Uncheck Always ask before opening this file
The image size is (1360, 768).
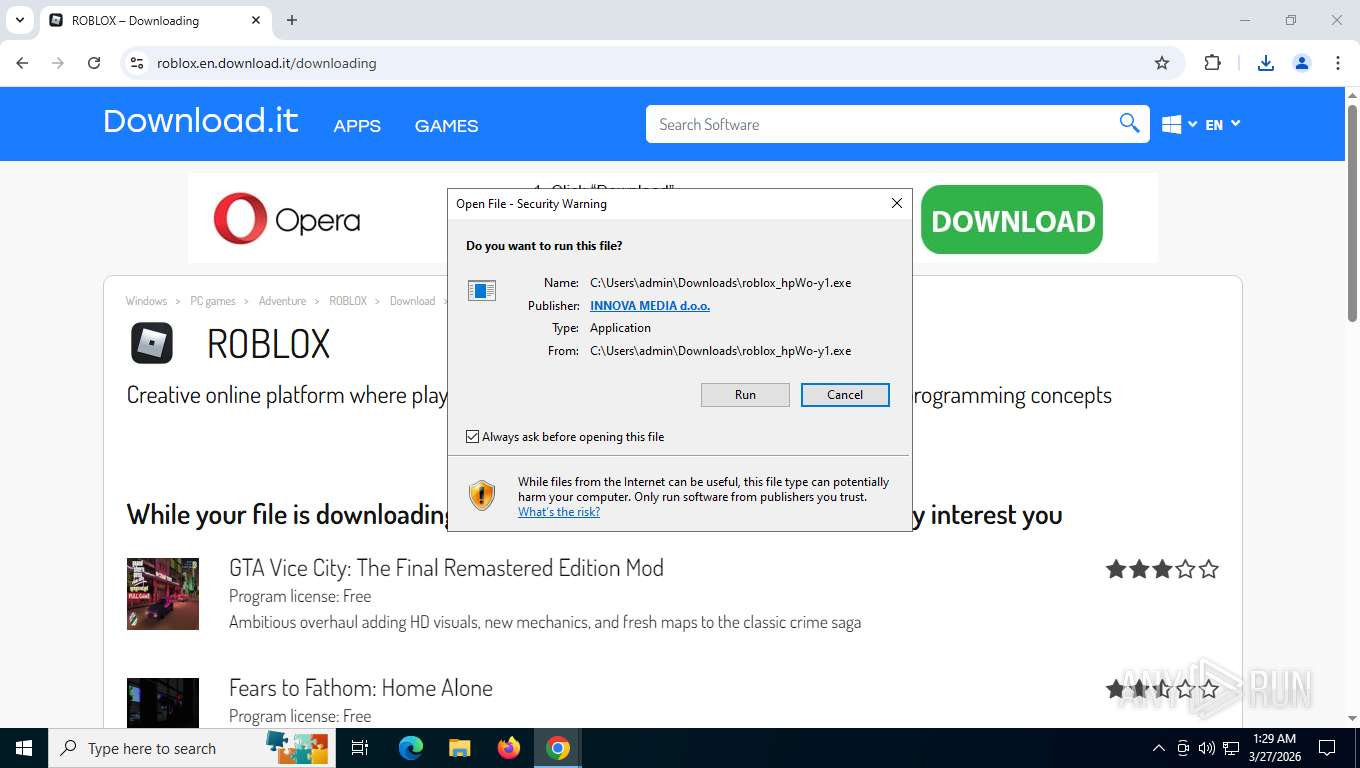click(x=473, y=437)
